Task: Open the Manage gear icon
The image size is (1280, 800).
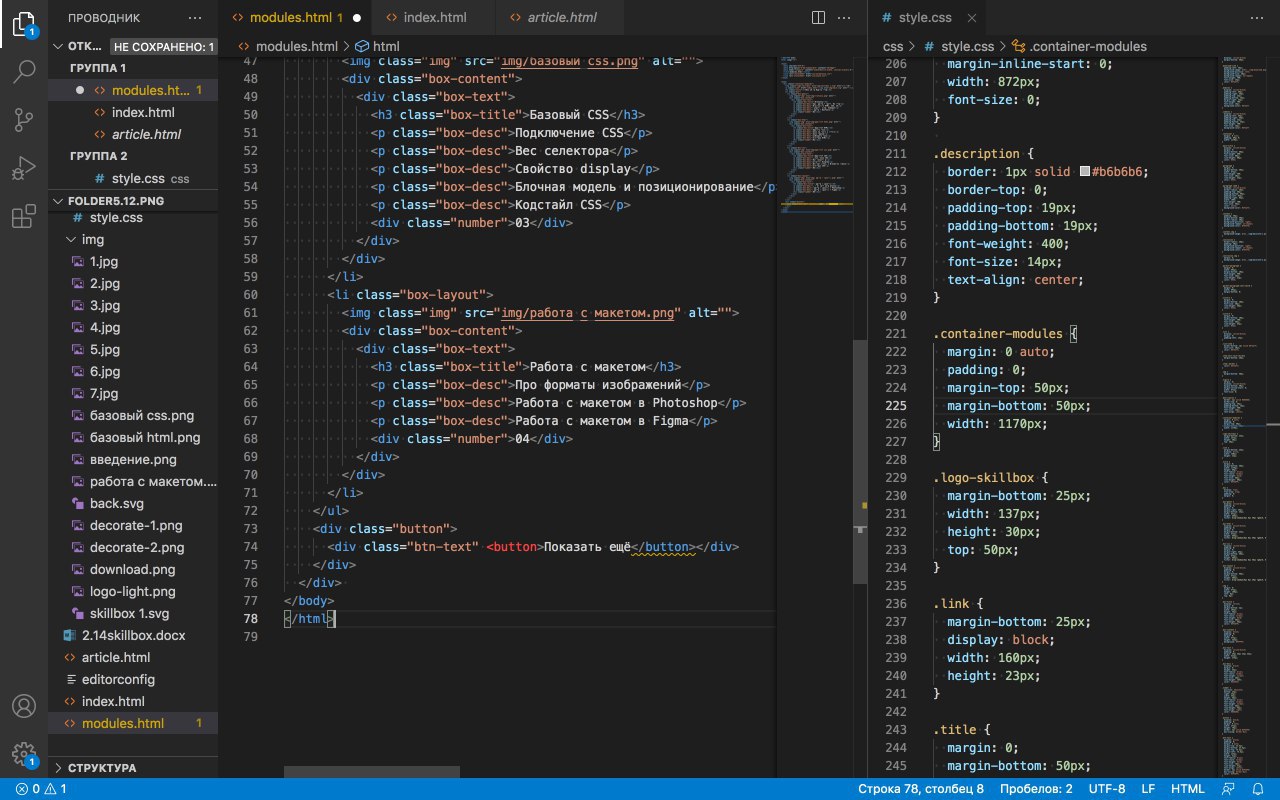Action: pyautogui.click(x=24, y=754)
